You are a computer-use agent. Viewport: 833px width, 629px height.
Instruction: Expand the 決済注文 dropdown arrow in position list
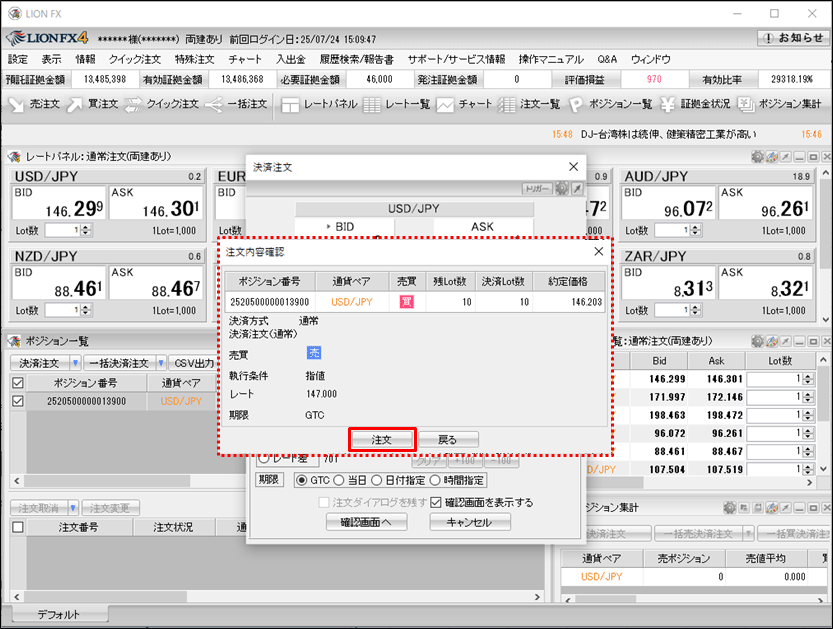(75, 363)
